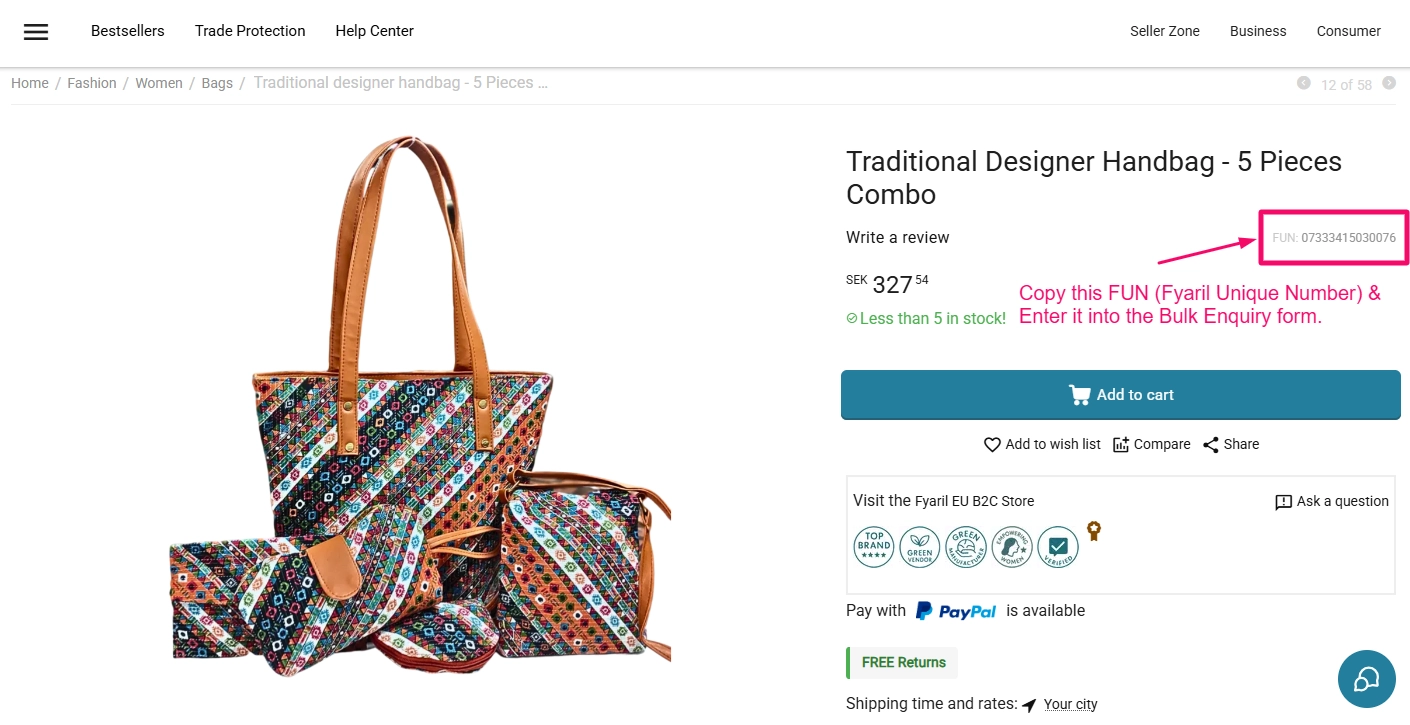
Task: Click Write a review link
Action: click(898, 238)
